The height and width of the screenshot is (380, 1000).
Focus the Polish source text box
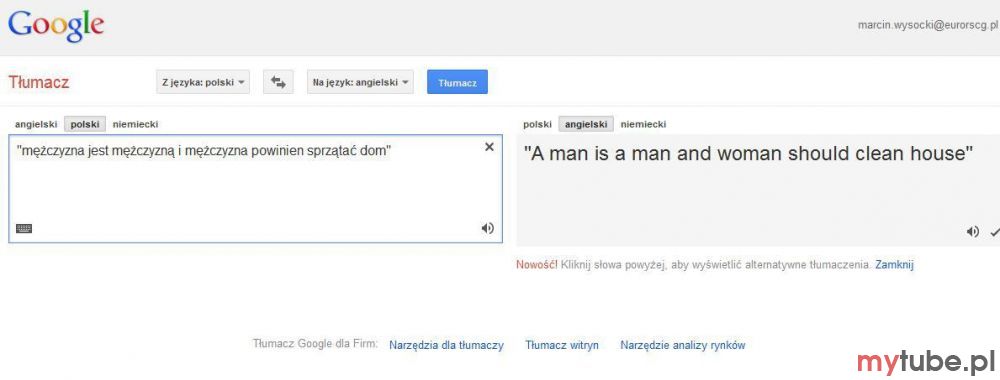(255, 189)
